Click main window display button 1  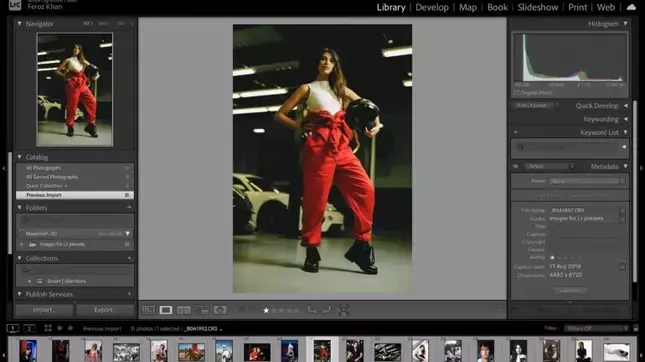pos(13,328)
